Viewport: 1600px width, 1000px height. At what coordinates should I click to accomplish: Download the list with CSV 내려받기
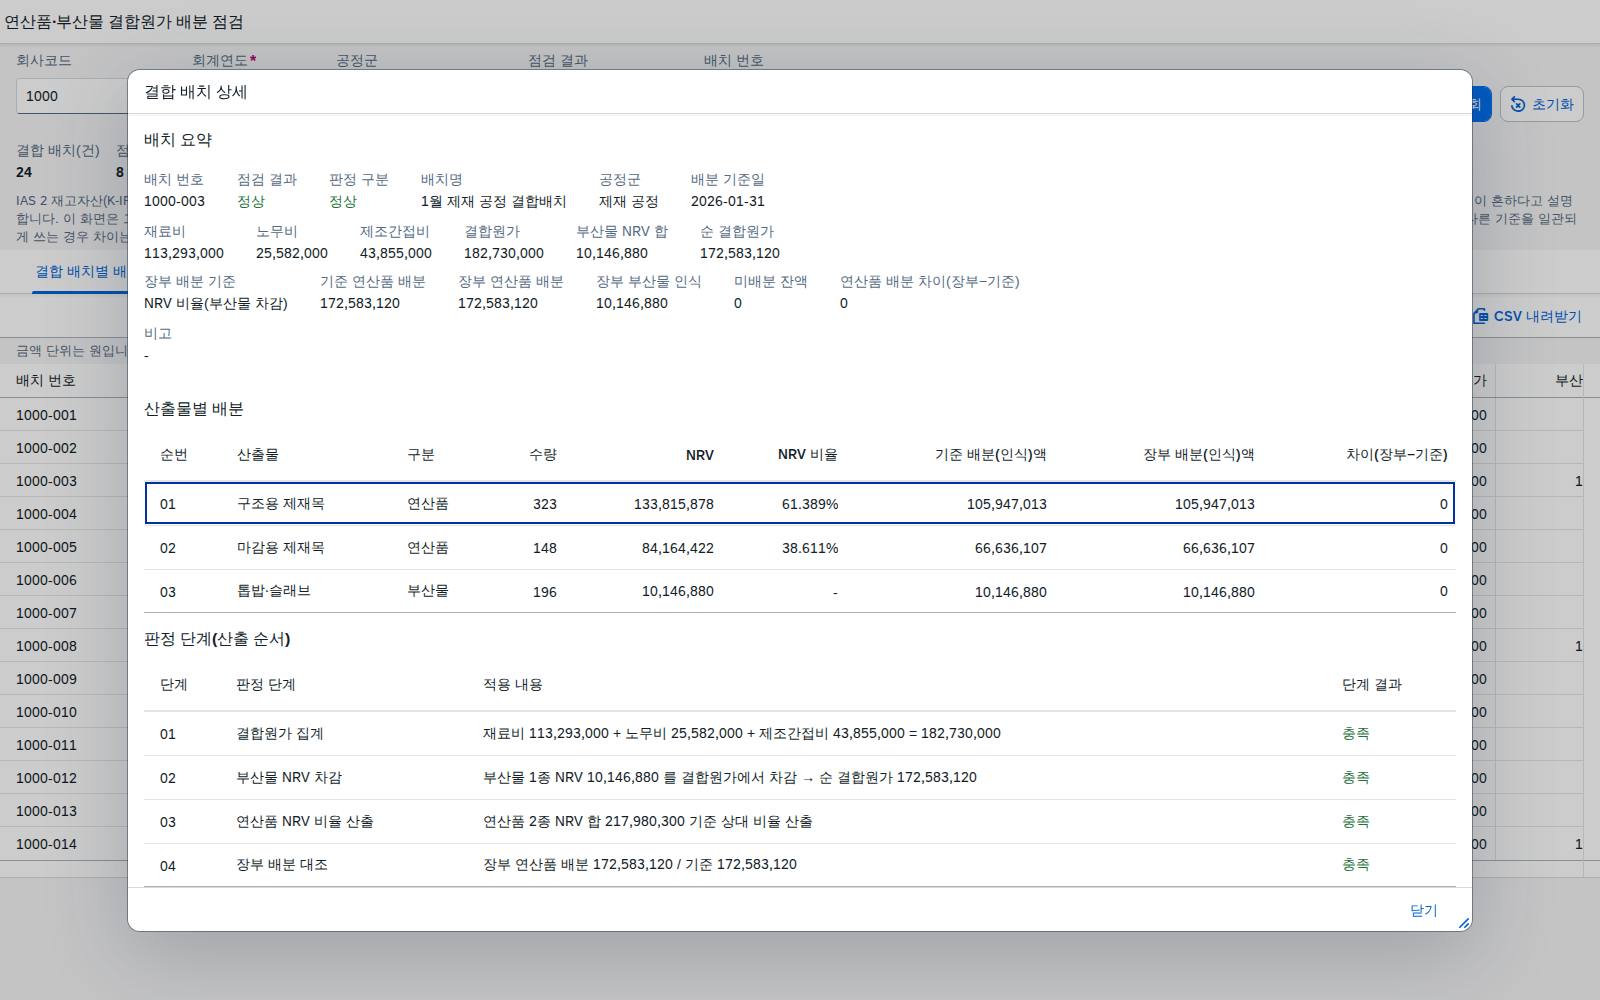pyautogui.click(x=1527, y=316)
